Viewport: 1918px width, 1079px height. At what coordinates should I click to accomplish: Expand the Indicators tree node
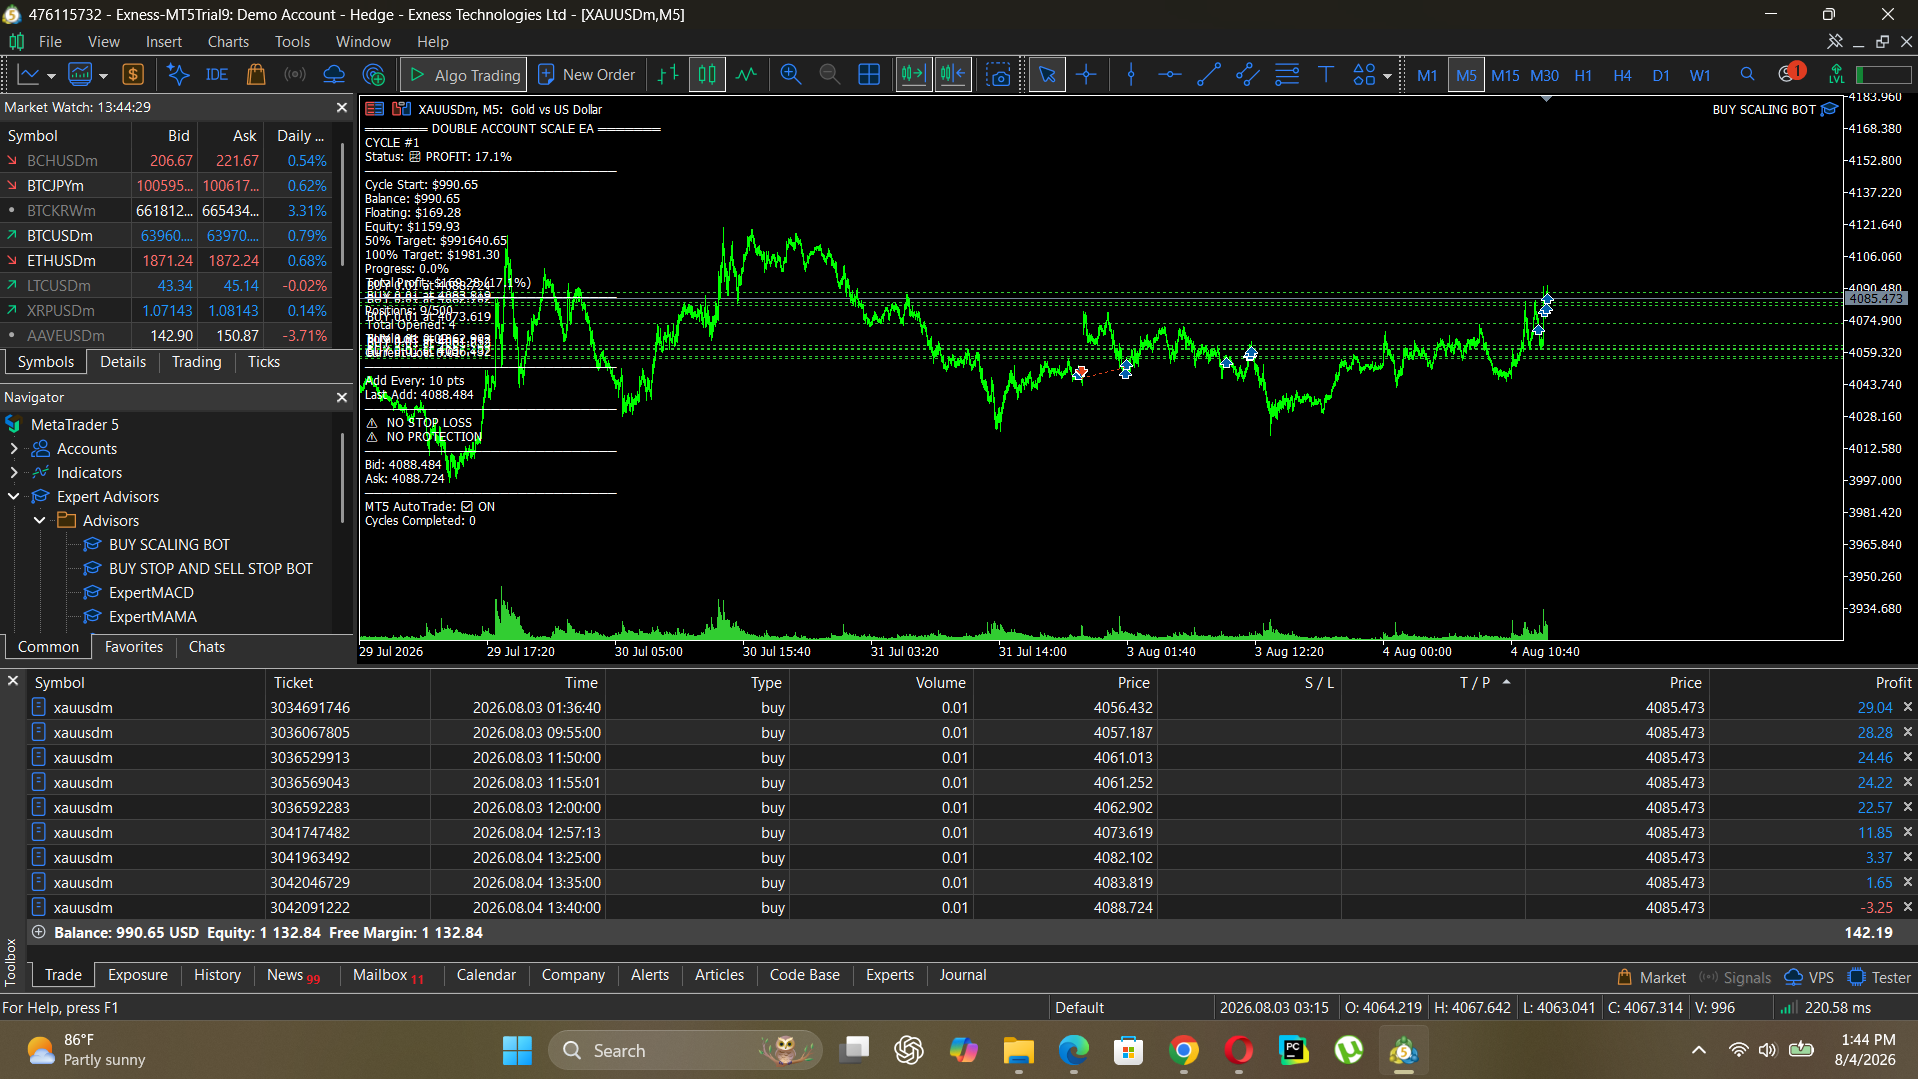(14, 473)
